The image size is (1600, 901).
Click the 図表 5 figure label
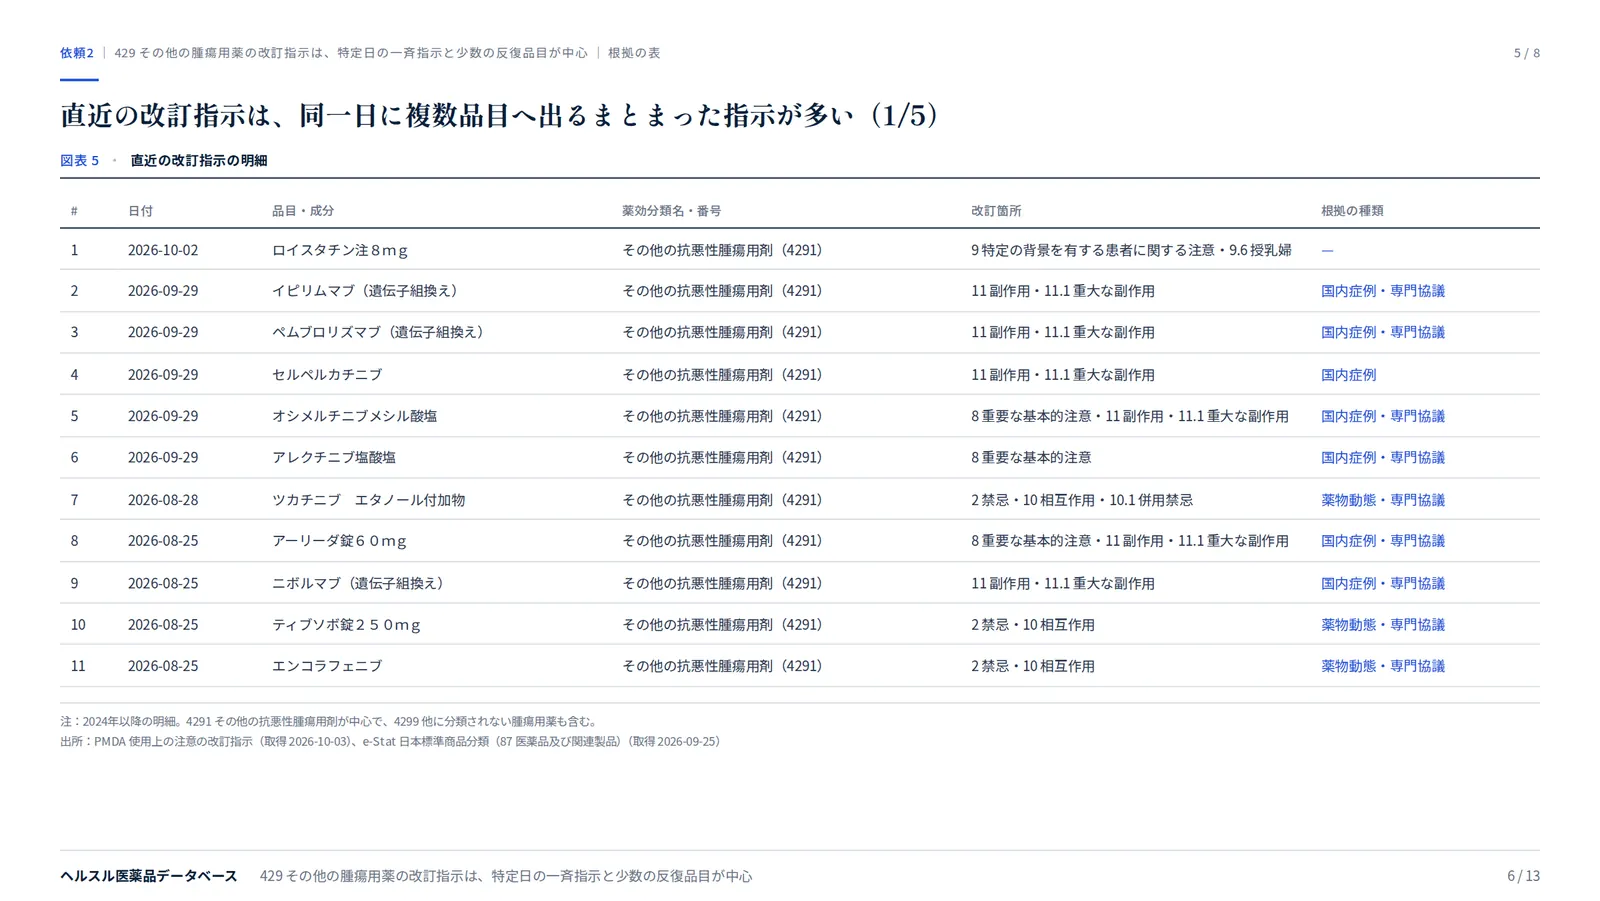[x=80, y=160]
